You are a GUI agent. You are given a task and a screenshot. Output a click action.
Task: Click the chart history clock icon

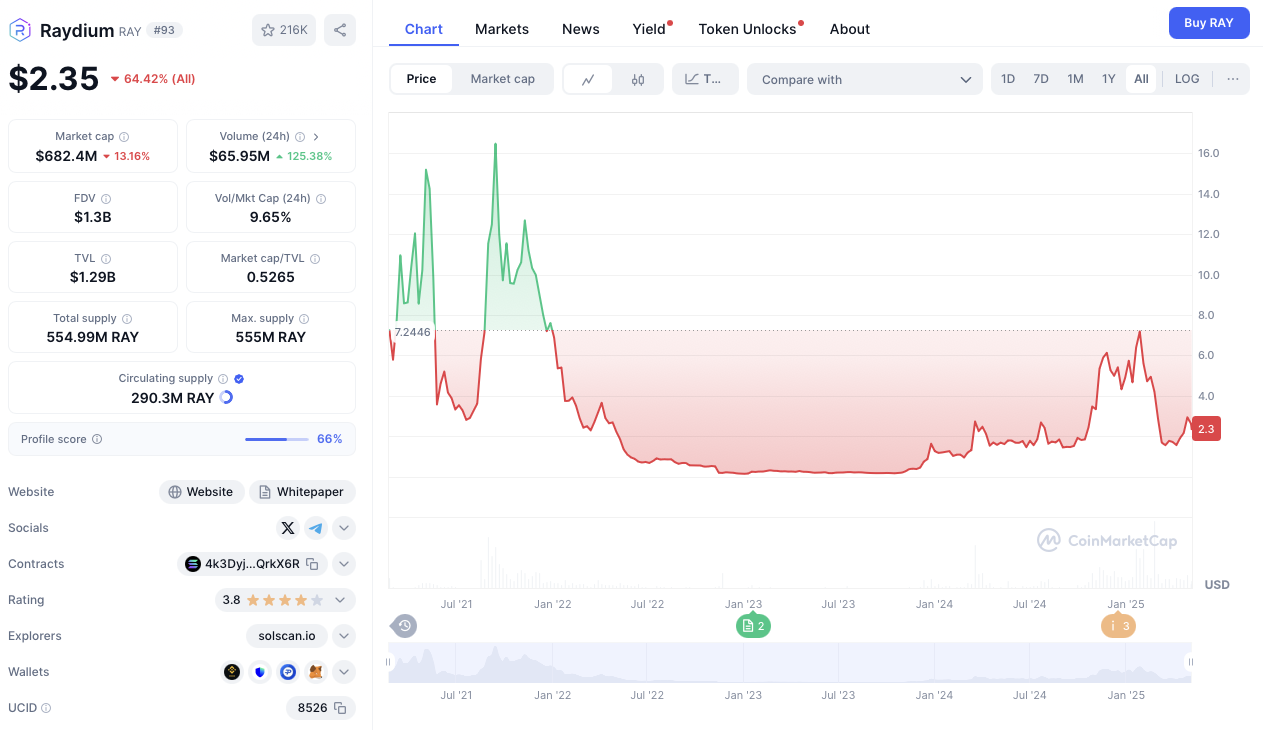click(404, 626)
